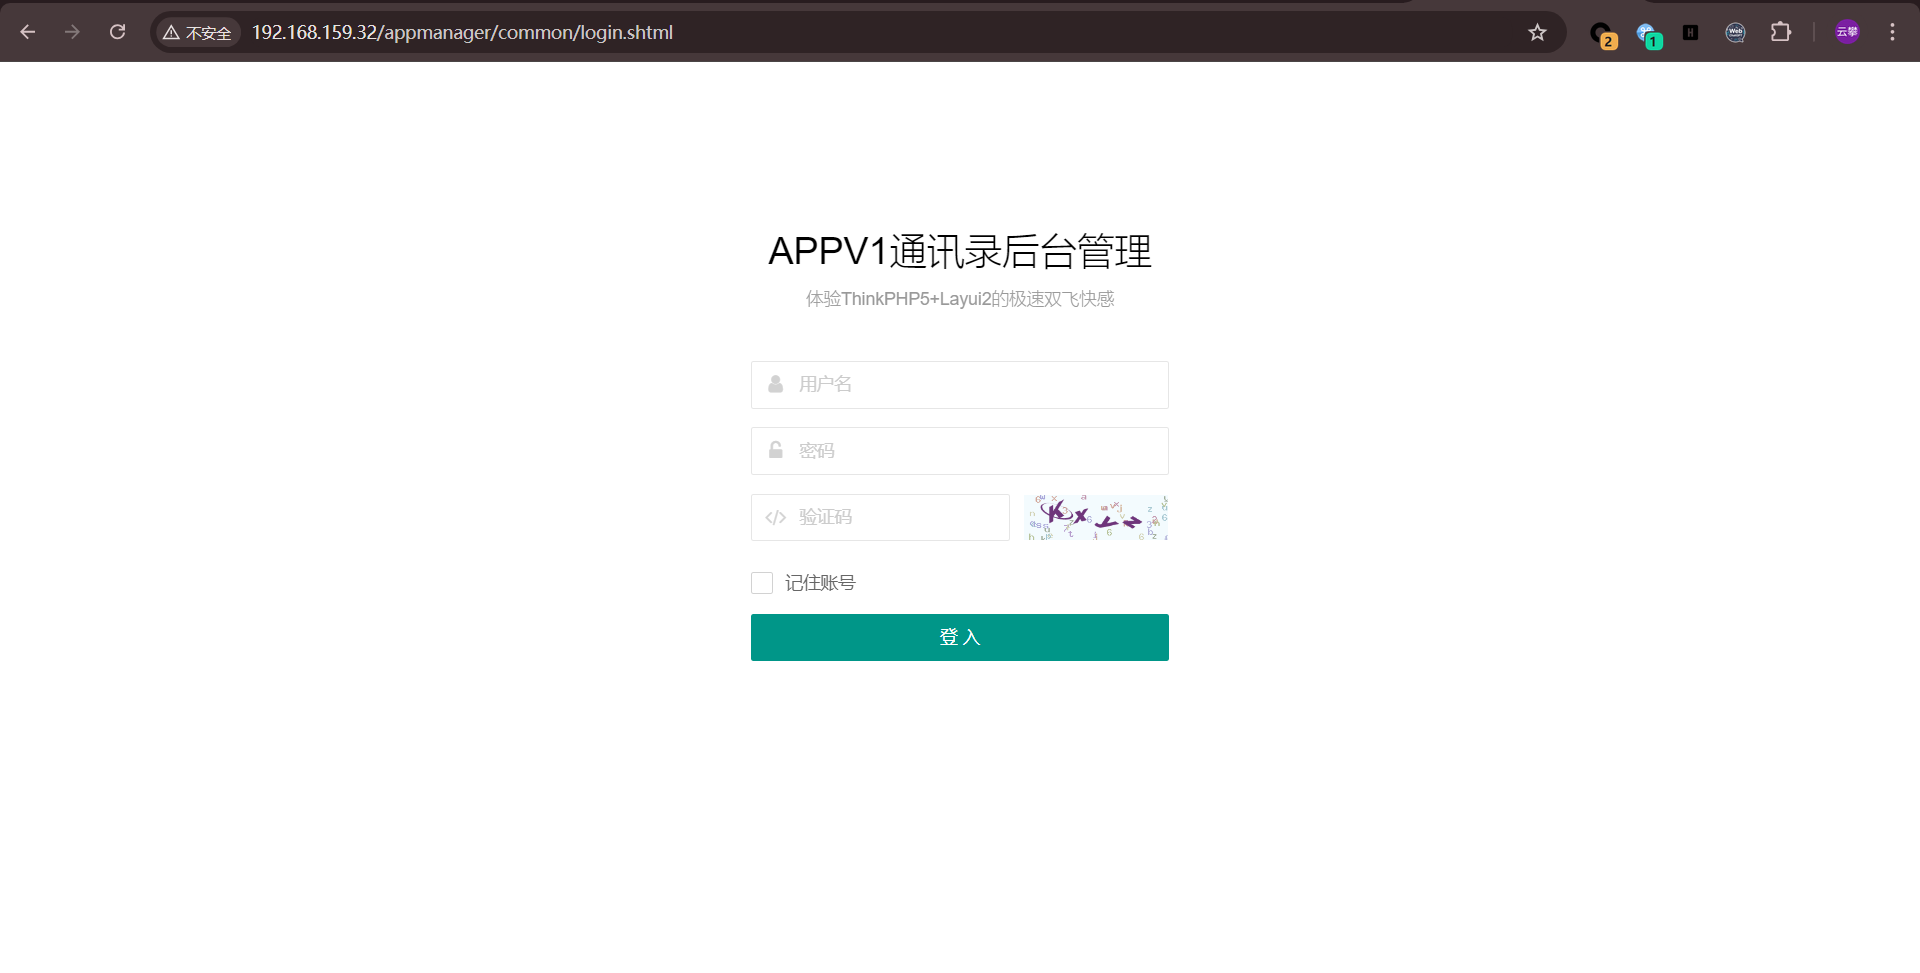The height and width of the screenshot is (973, 1920).
Task: Open the Web globe extension icon
Action: [x=1735, y=32]
